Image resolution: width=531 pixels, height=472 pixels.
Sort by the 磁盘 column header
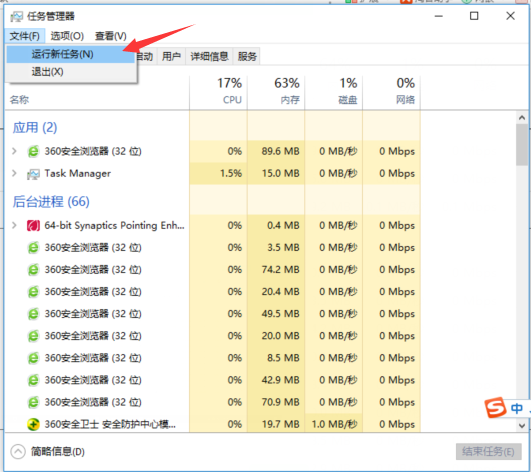(334, 91)
